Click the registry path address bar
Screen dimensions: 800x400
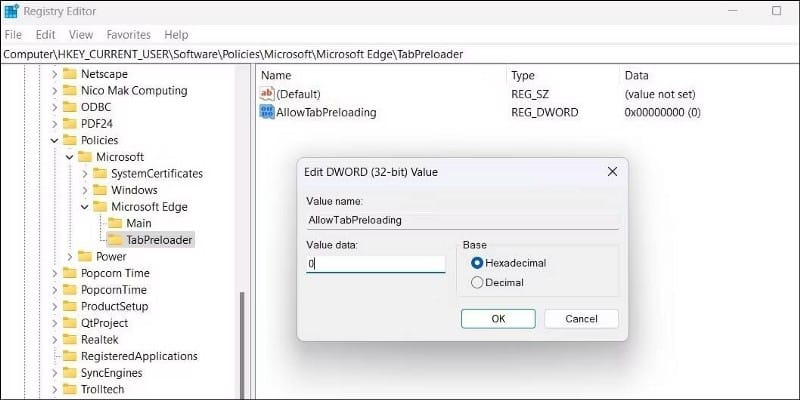pyautogui.click(x=400, y=54)
